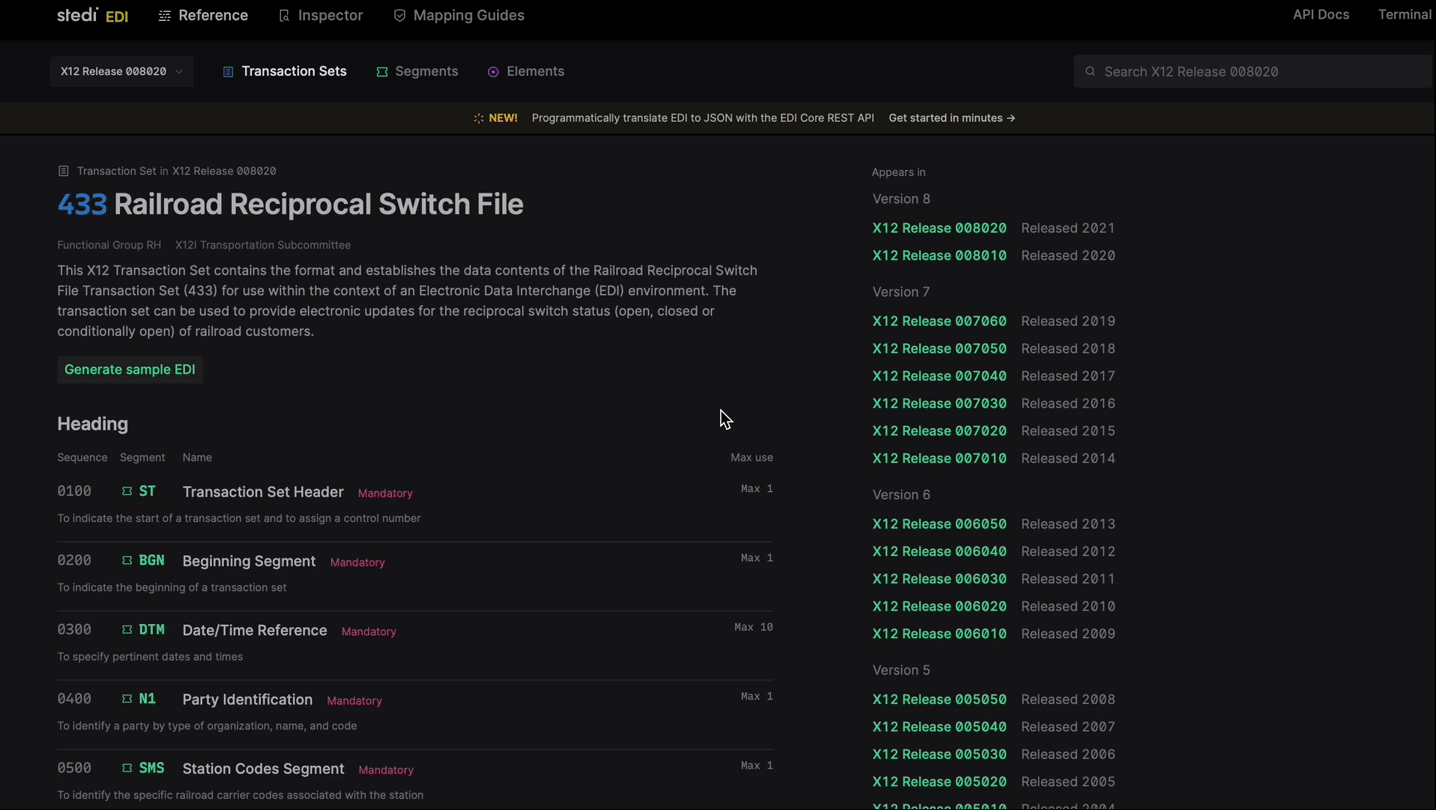Open the Inspector section

click(x=320, y=16)
